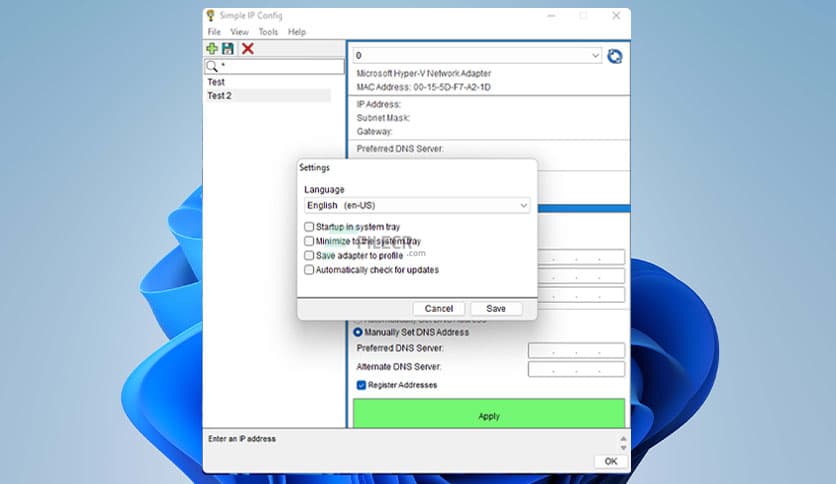Click the magnifier icon in profile search
836x484 pixels.
[212, 67]
